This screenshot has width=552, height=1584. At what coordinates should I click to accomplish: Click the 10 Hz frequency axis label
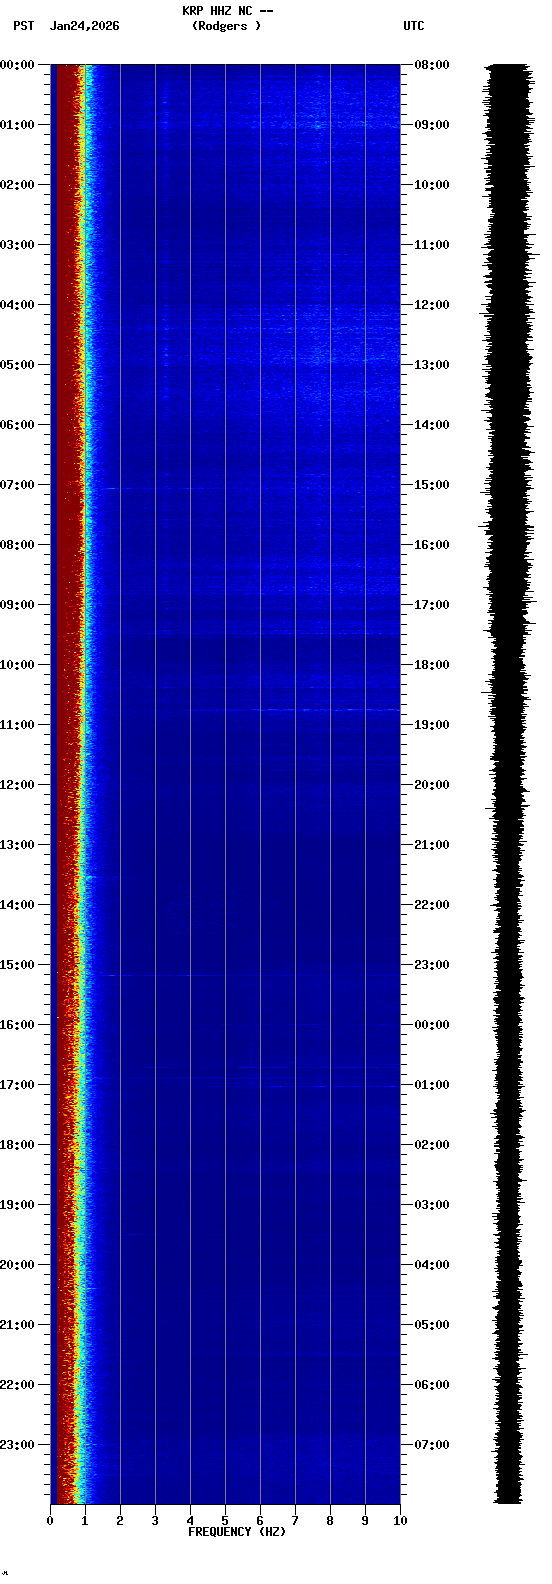coord(400,1521)
